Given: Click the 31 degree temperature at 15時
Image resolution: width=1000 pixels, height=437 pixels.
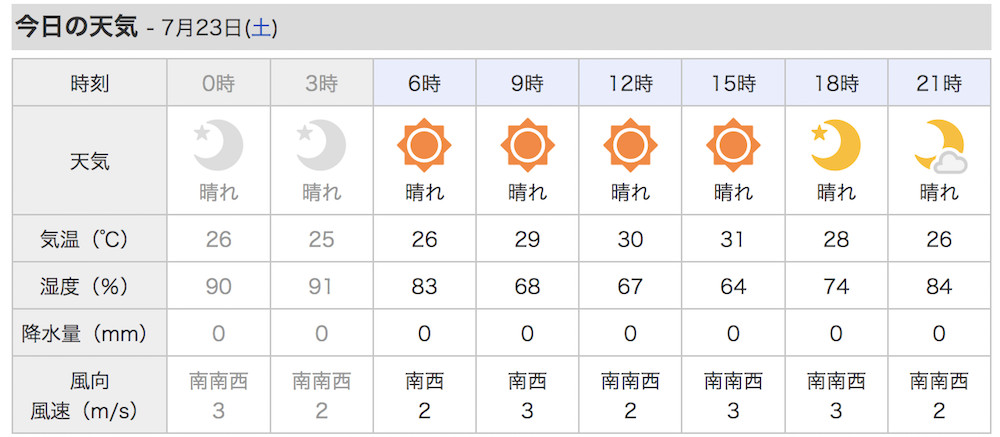Looking at the screenshot, I should pyautogui.click(x=733, y=239).
